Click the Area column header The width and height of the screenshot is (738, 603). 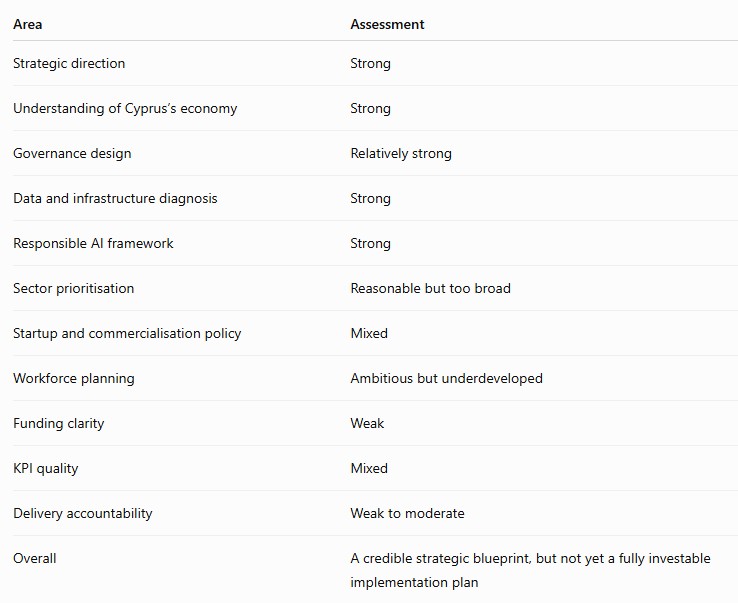pos(27,24)
